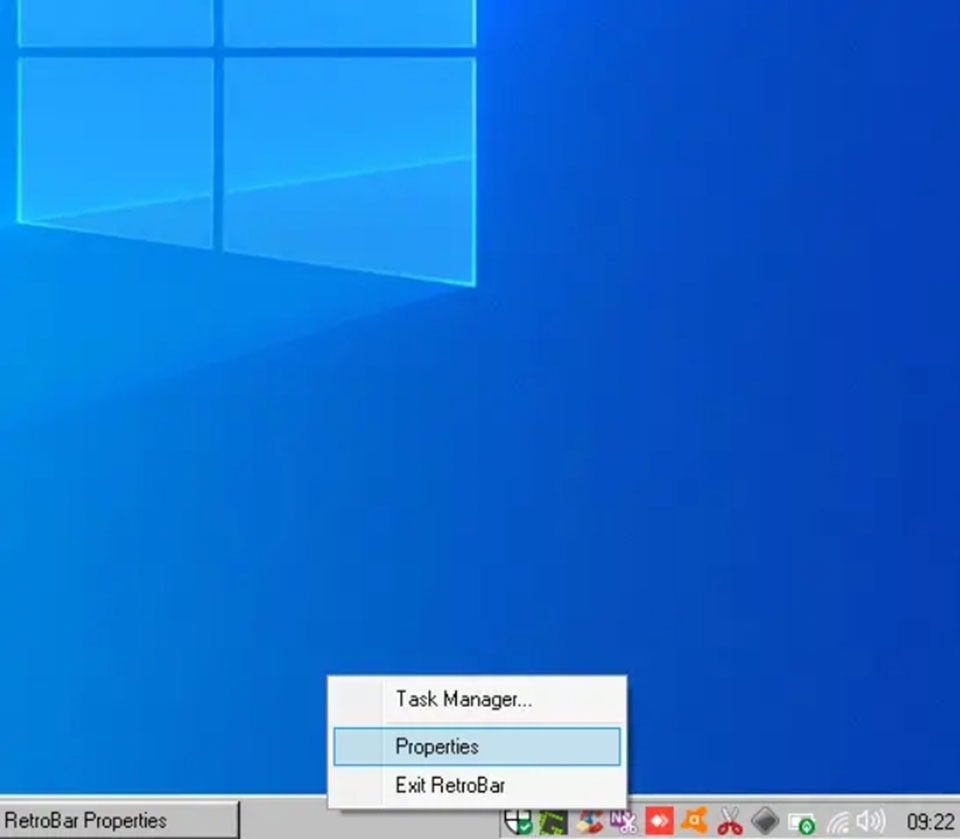
Task: Click the gray diamond tray icon
Action: coord(765,821)
